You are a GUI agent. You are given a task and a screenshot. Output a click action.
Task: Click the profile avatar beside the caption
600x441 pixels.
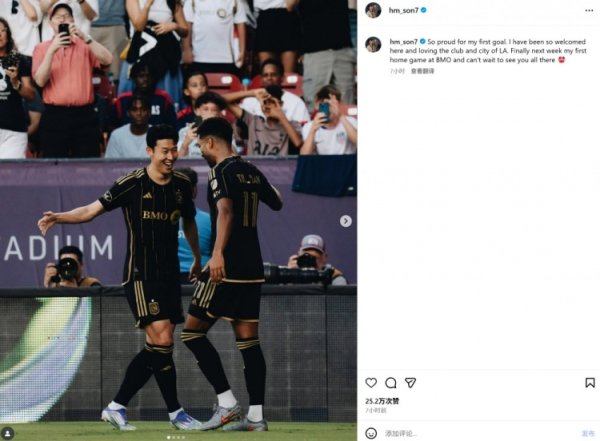tap(373, 44)
